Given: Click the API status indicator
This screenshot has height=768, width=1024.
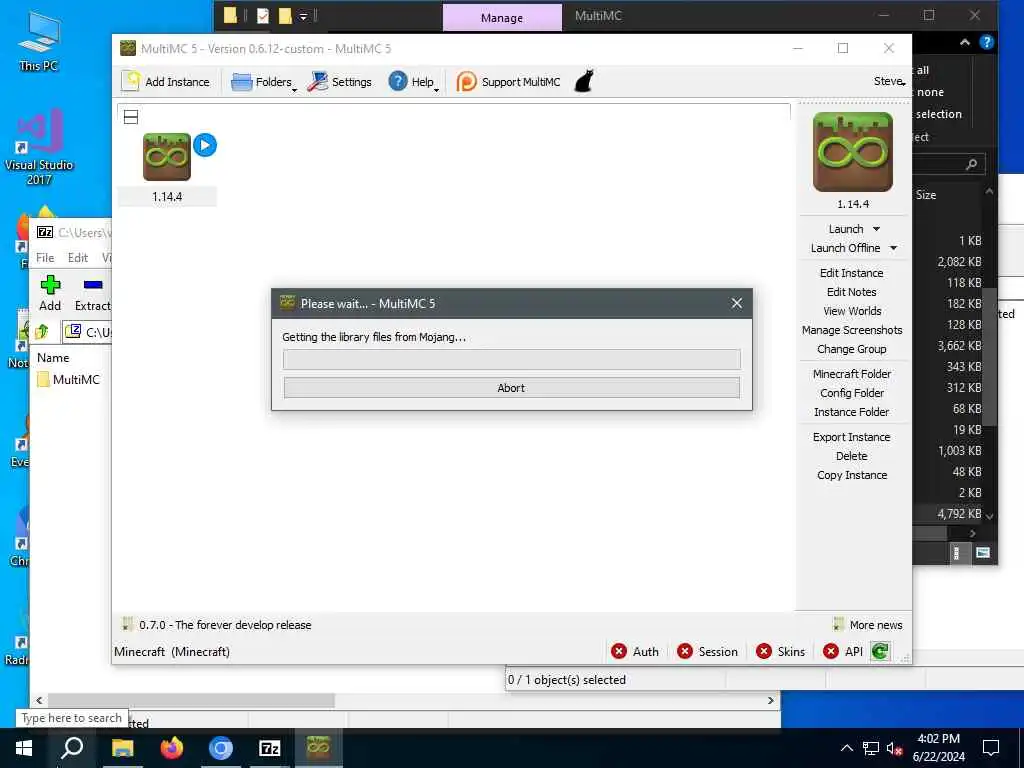Looking at the screenshot, I should [x=843, y=652].
